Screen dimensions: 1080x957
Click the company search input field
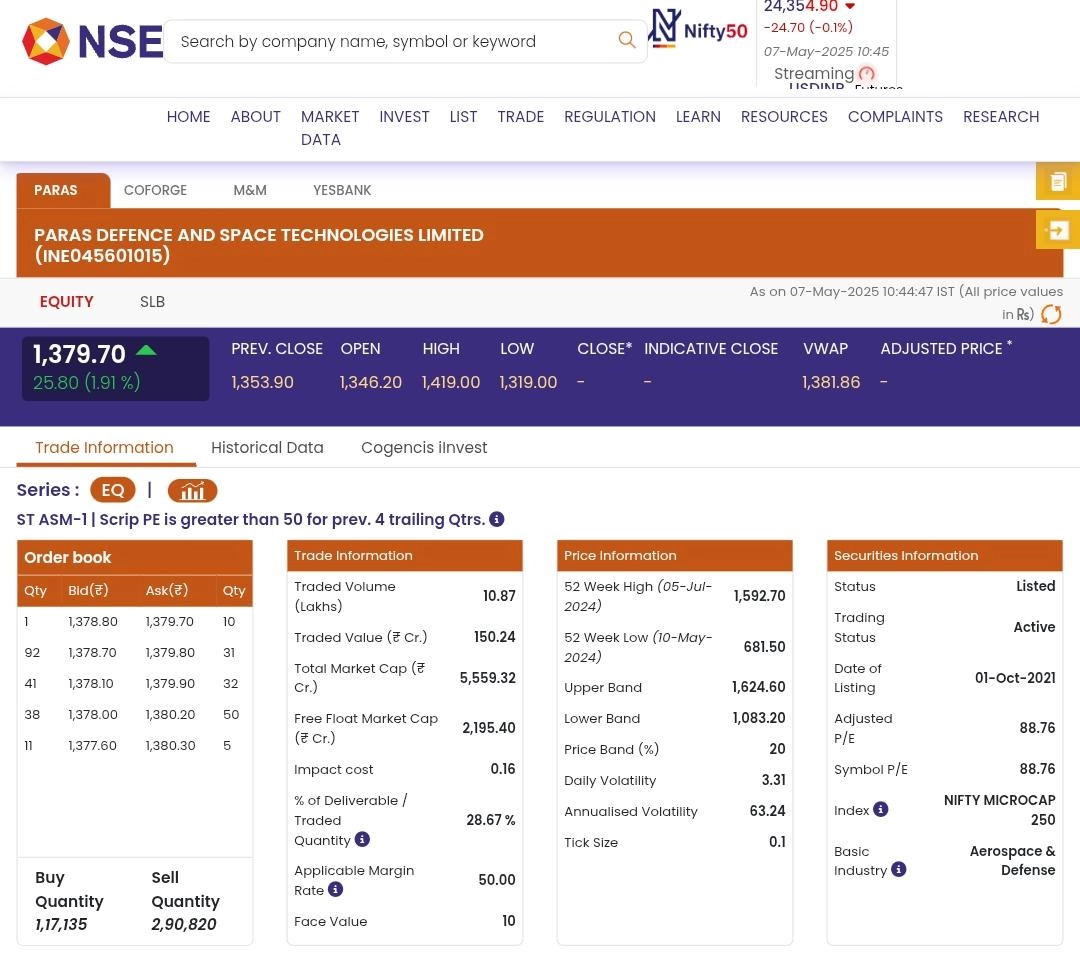click(x=390, y=41)
